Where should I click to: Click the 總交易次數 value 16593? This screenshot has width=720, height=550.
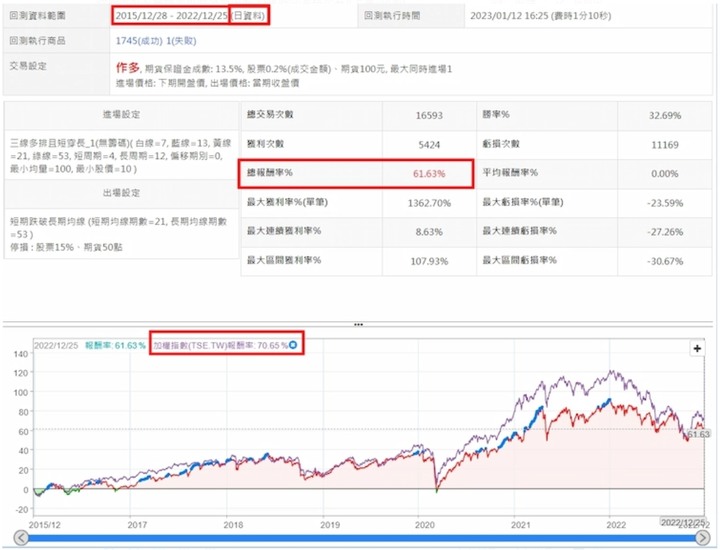(x=429, y=115)
